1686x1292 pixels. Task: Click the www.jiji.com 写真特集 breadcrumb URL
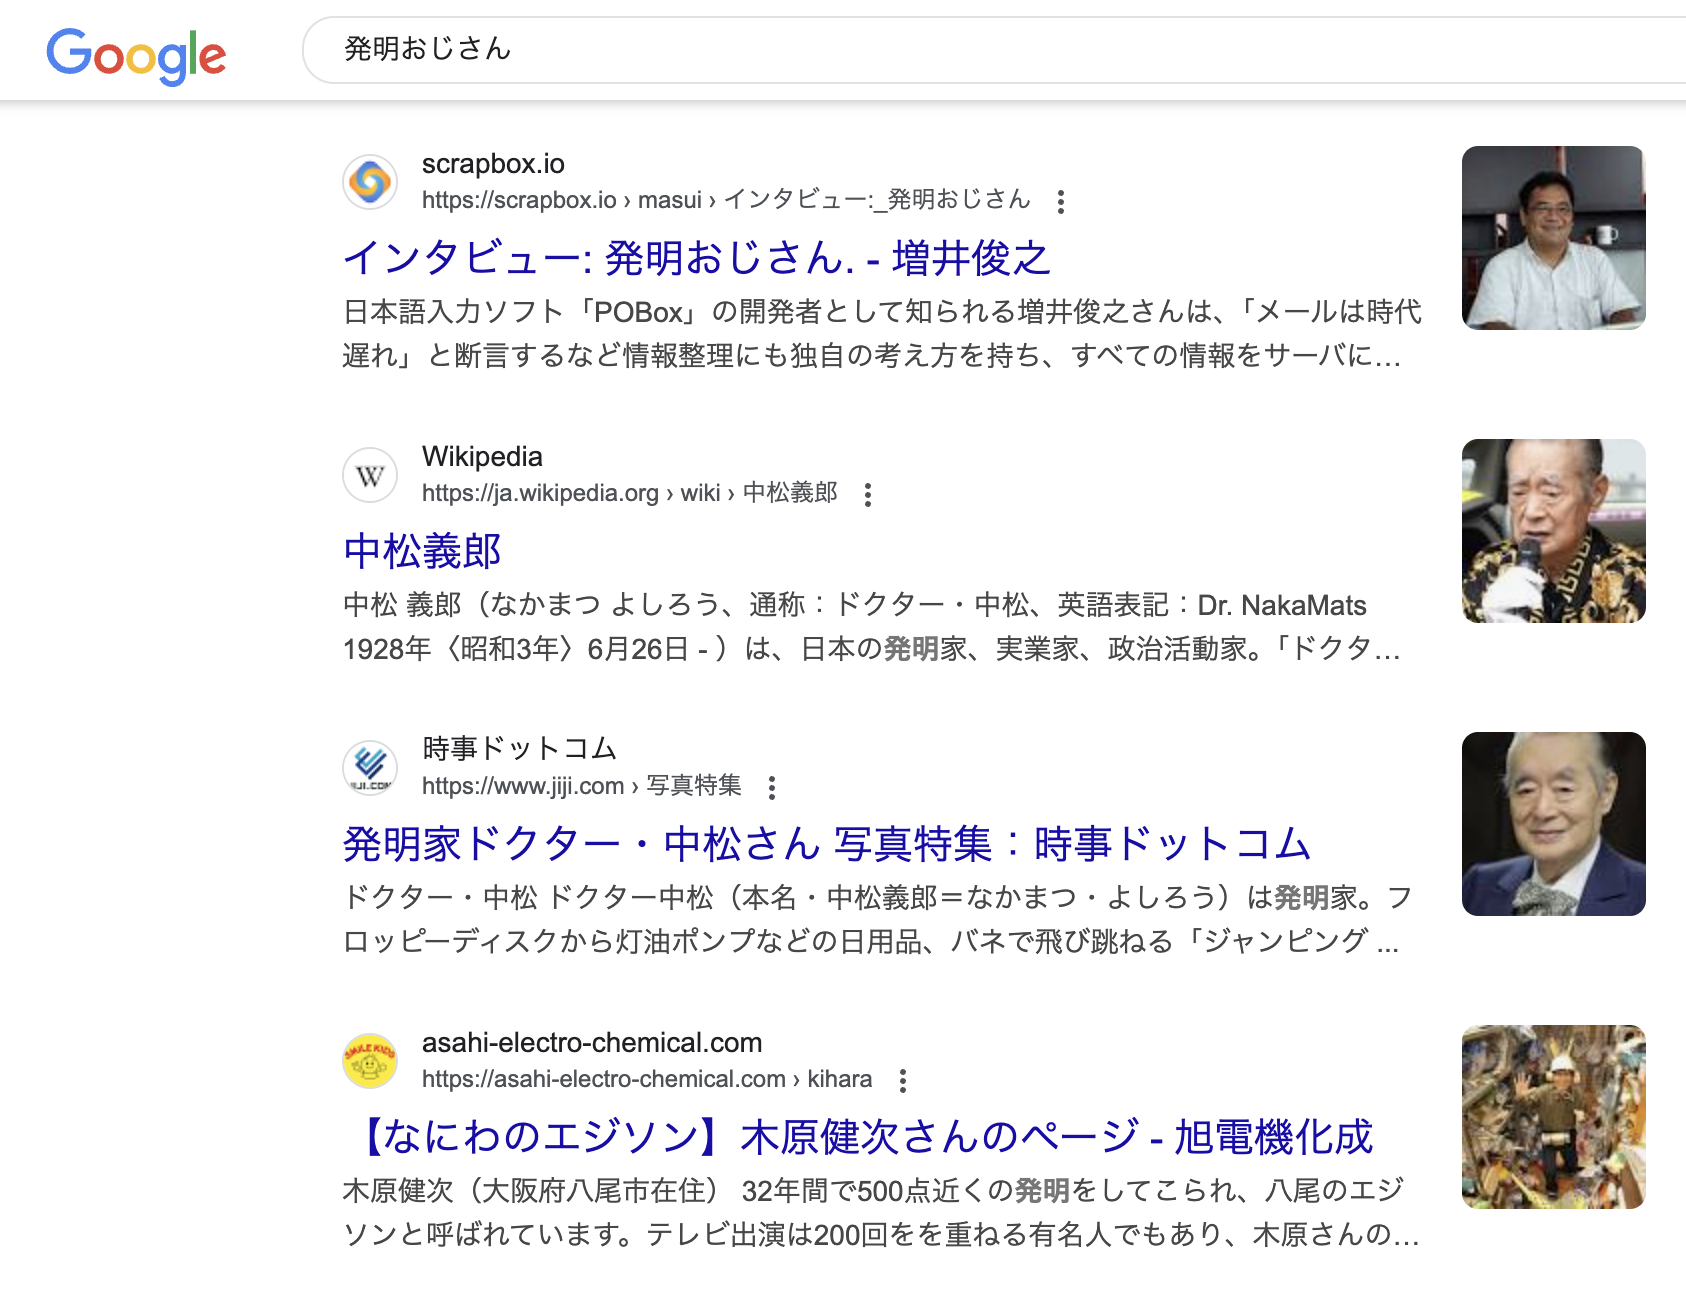point(582,786)
